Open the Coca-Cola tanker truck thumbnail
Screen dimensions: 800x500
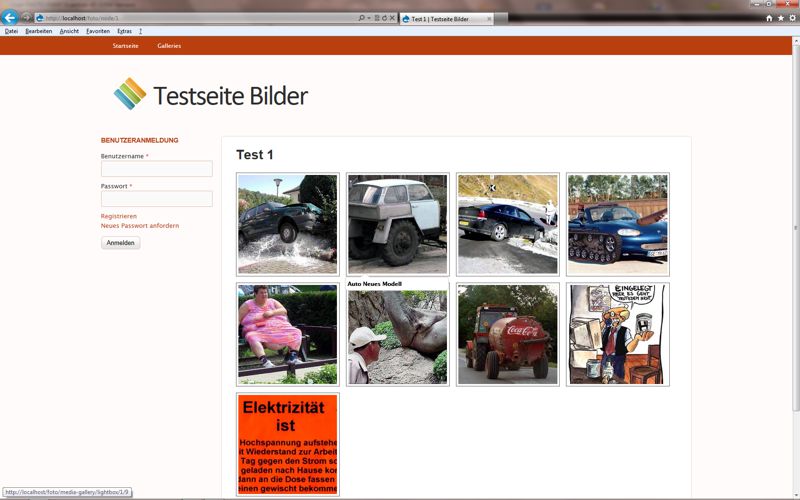pos(508,334)
